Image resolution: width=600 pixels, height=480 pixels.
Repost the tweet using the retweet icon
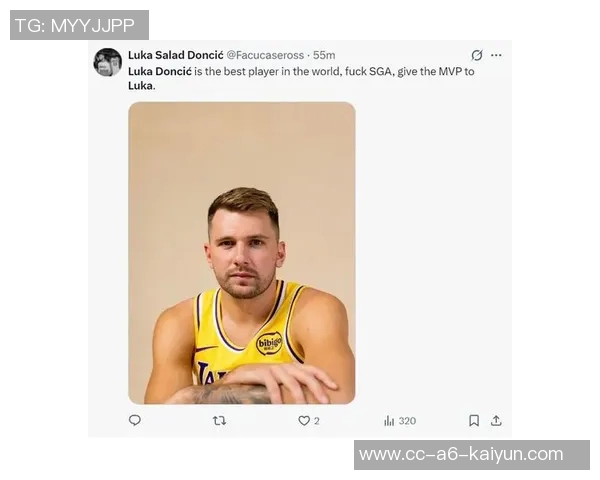[x=220, y=421]
